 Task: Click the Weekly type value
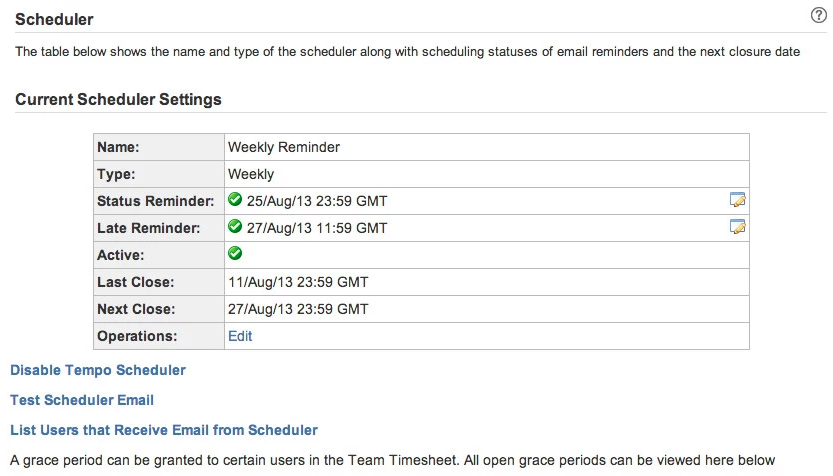pyautogui.click(x=251, y=174)
